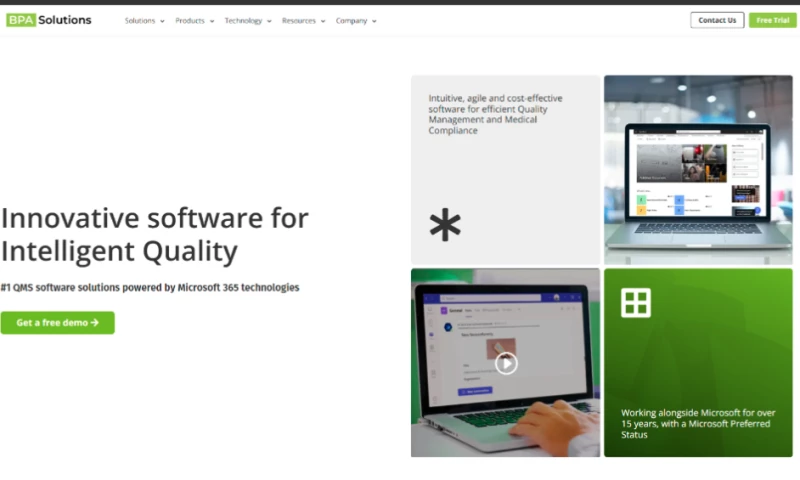This screenshot has width=800, height=480.
Task: Click the 'Working alongside Microsoft' green tile text
Action: pos(695,424)
